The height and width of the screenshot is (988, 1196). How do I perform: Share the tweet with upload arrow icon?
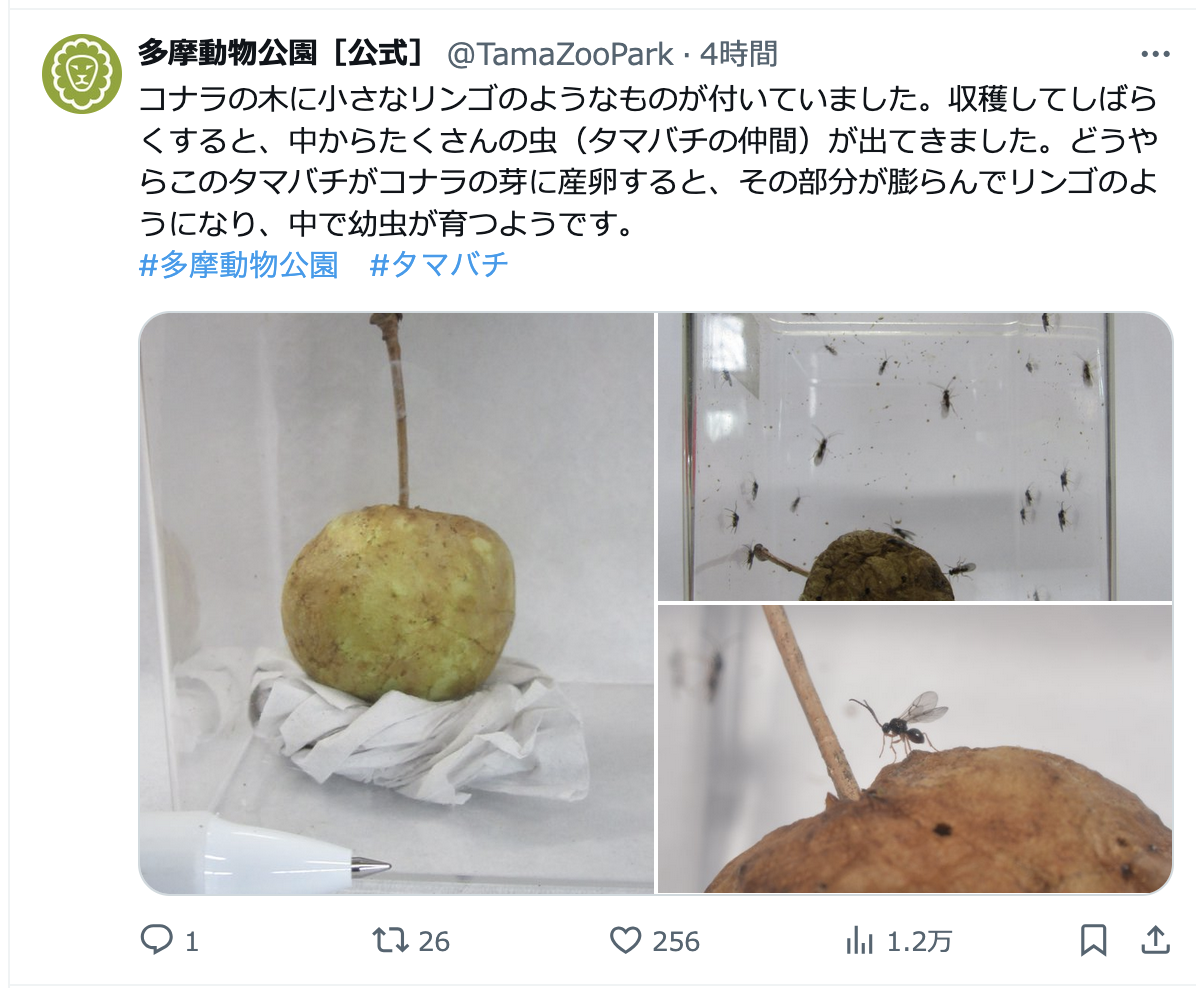(1156, 940)
